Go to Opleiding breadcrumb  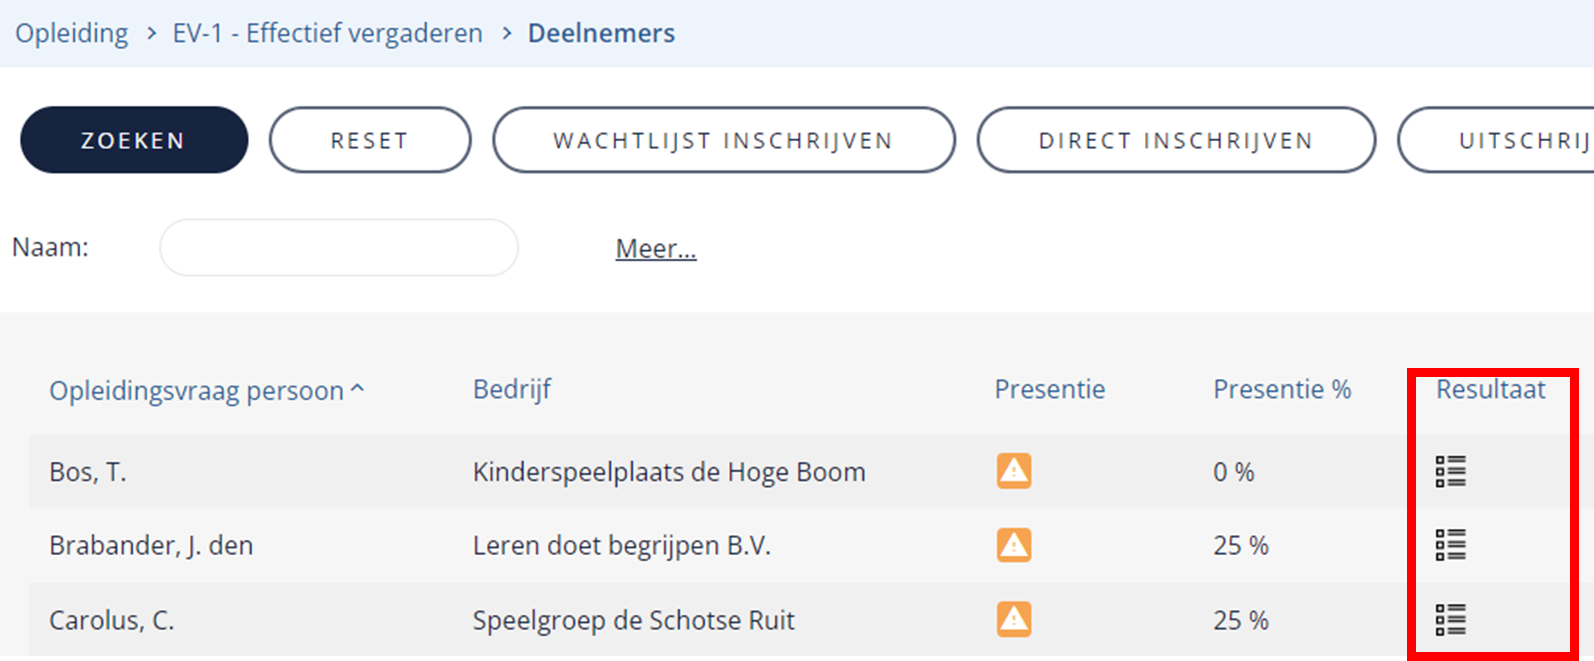click(72, 33)
